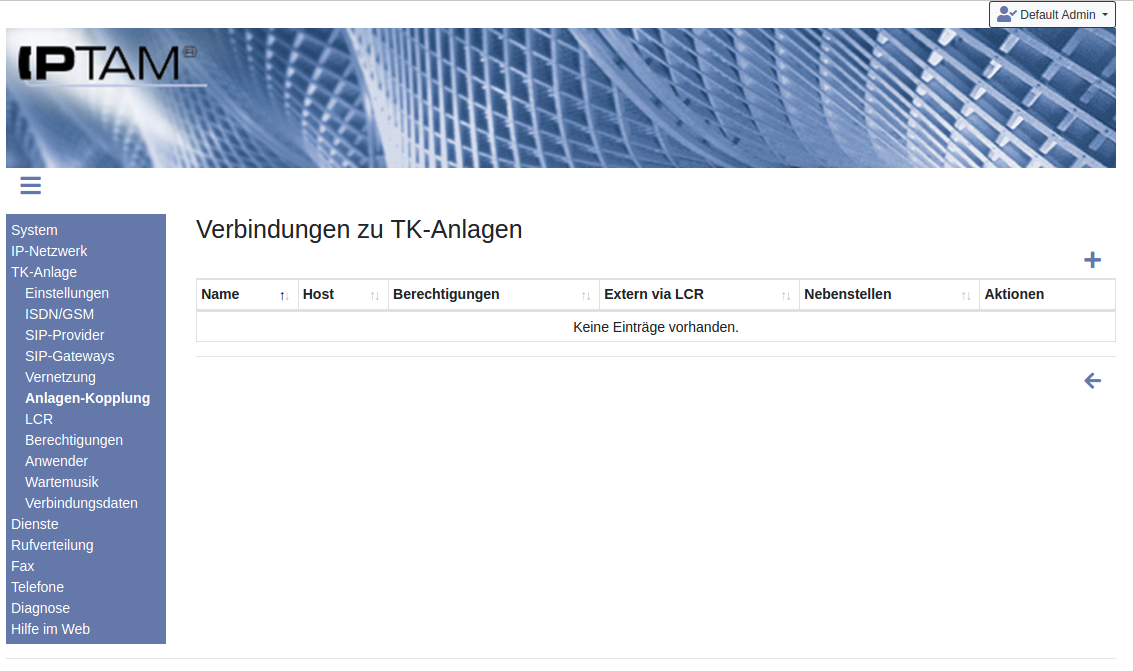Toggle the hamburger menu icon
1133x671 pixels.
pyautogui.click(x=30, y=185)
